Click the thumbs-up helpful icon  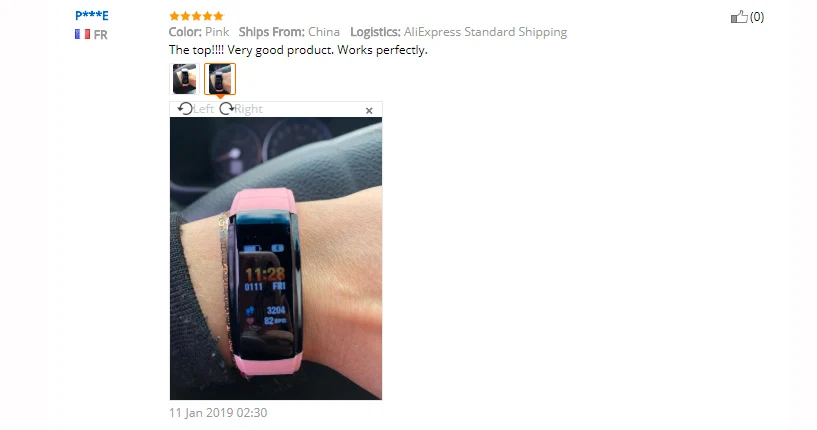click(739, 17)
